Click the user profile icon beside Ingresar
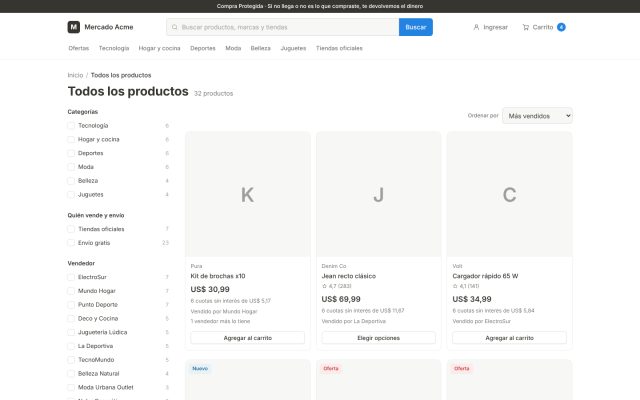Screen dimensions: 640x400 click(476, 27)
